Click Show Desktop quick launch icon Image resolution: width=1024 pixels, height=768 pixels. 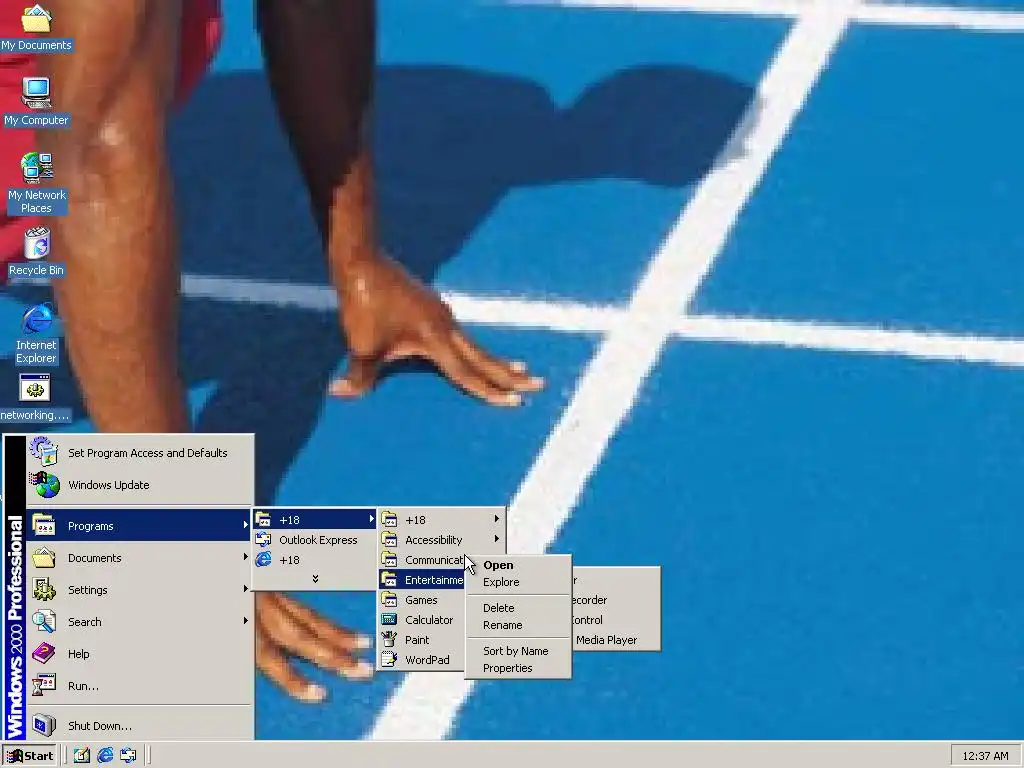(82, 756)
